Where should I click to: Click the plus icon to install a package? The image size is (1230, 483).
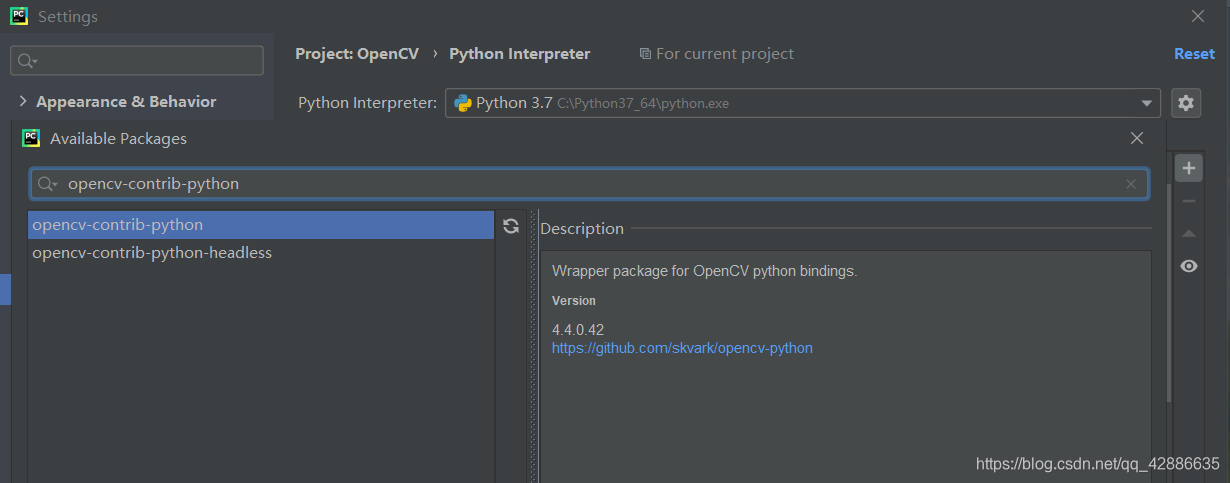[1188, 168]
